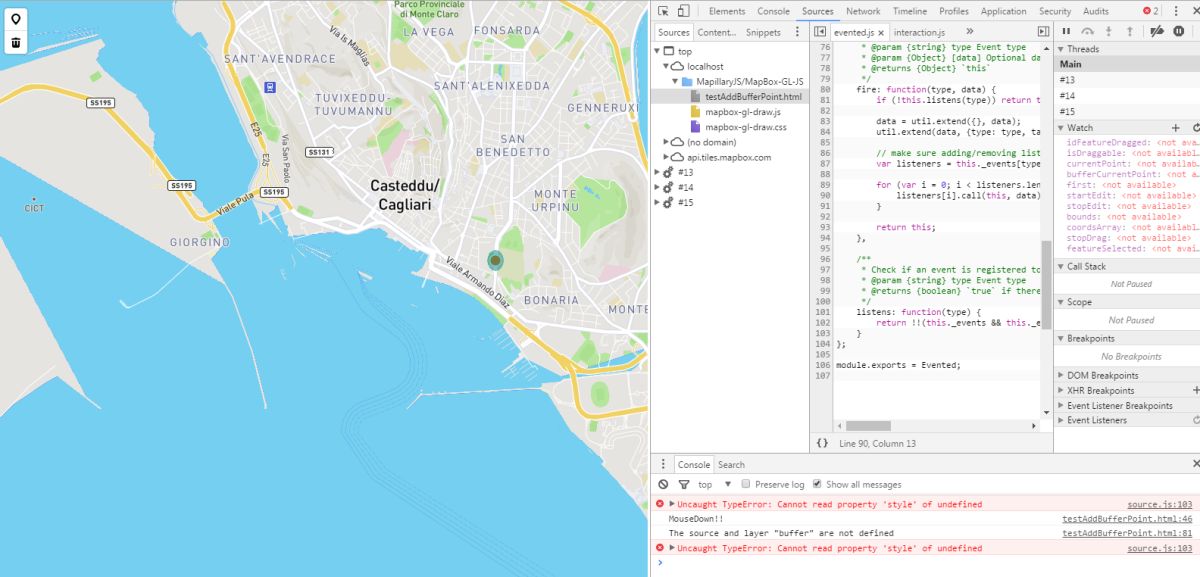1200x577 pixels.
Task: Toggle the device toolbar icon
Action: click(684, 11)
